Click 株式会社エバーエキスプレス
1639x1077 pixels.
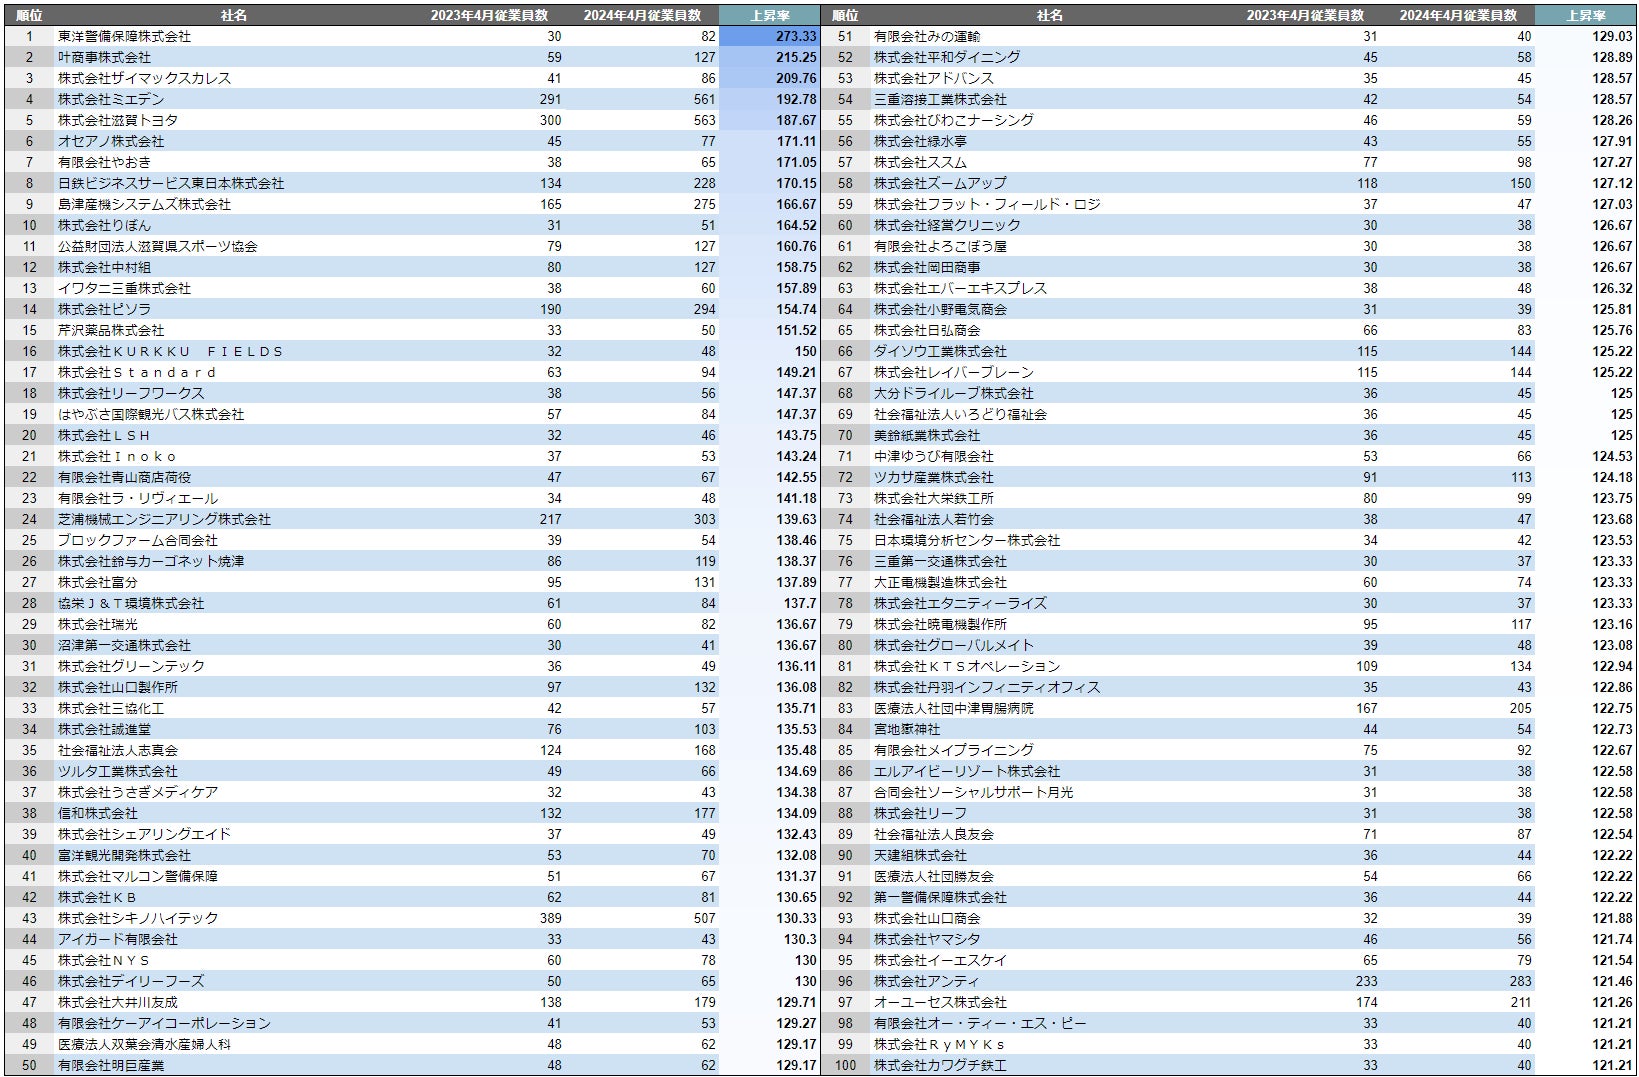(x=960, y=288)
